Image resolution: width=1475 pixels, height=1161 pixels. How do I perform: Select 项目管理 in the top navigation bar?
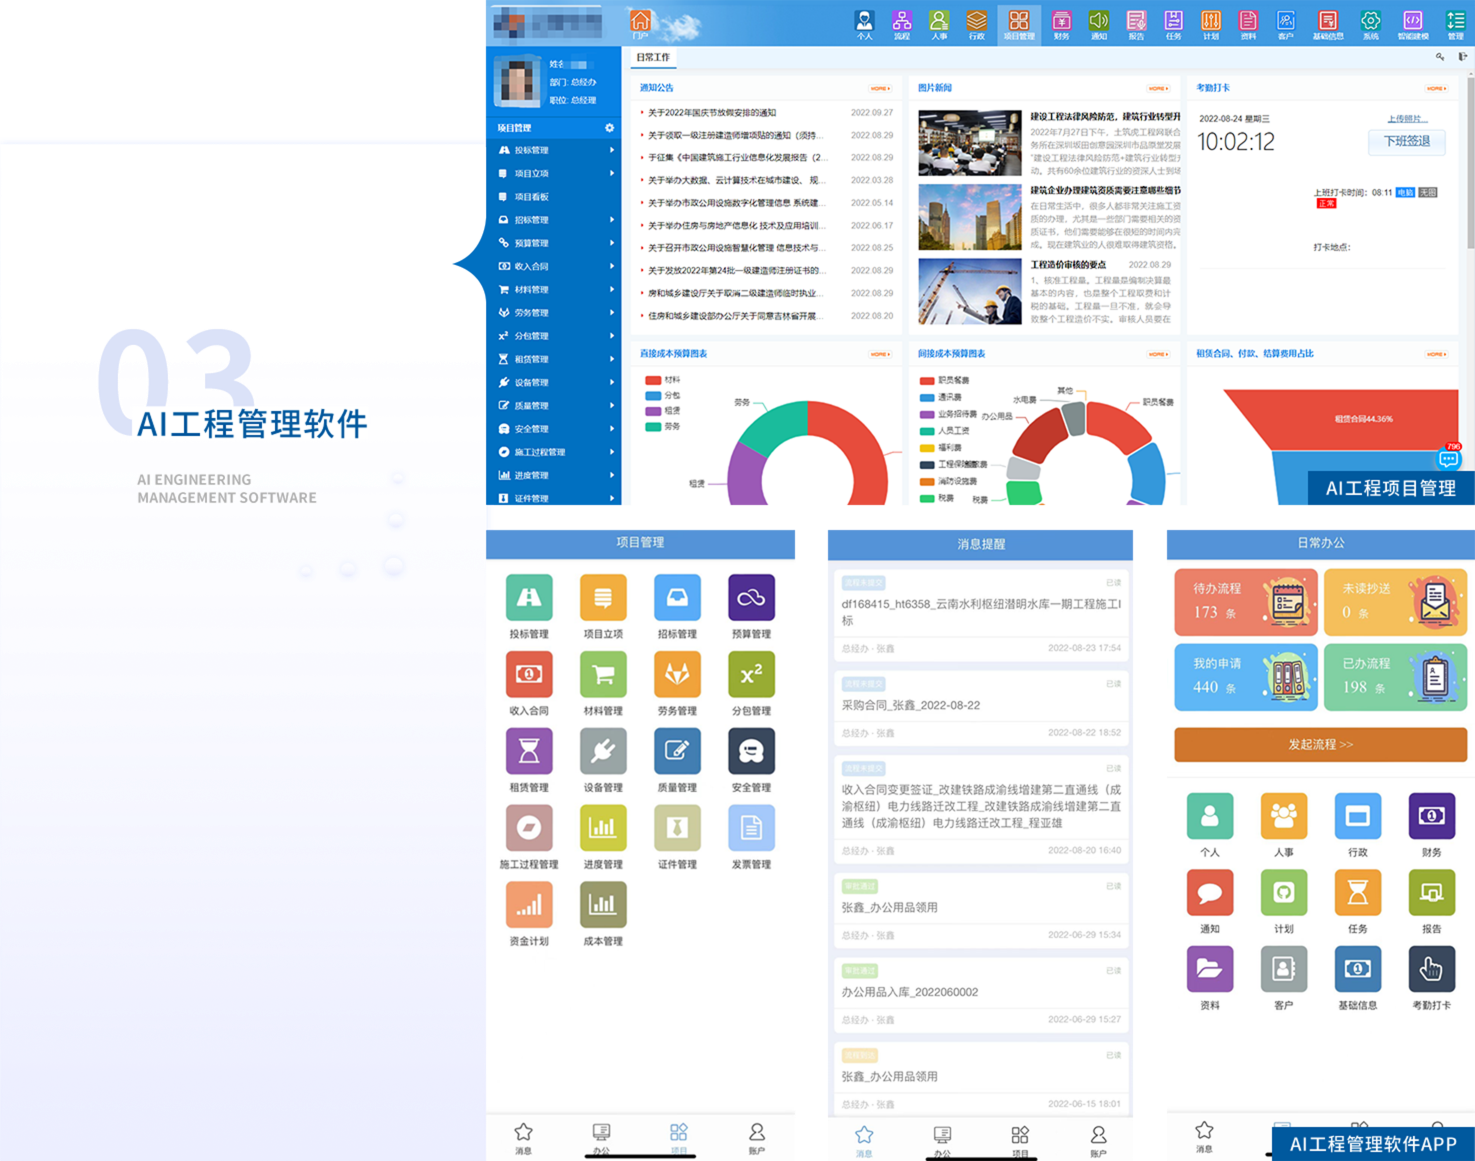point(1019,23)
